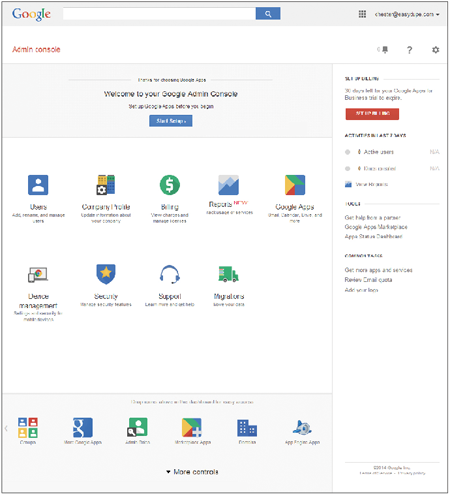Screen dimensions: 450x496
Task: Open the Review Email quota link
Action: [x=368, y=280]
